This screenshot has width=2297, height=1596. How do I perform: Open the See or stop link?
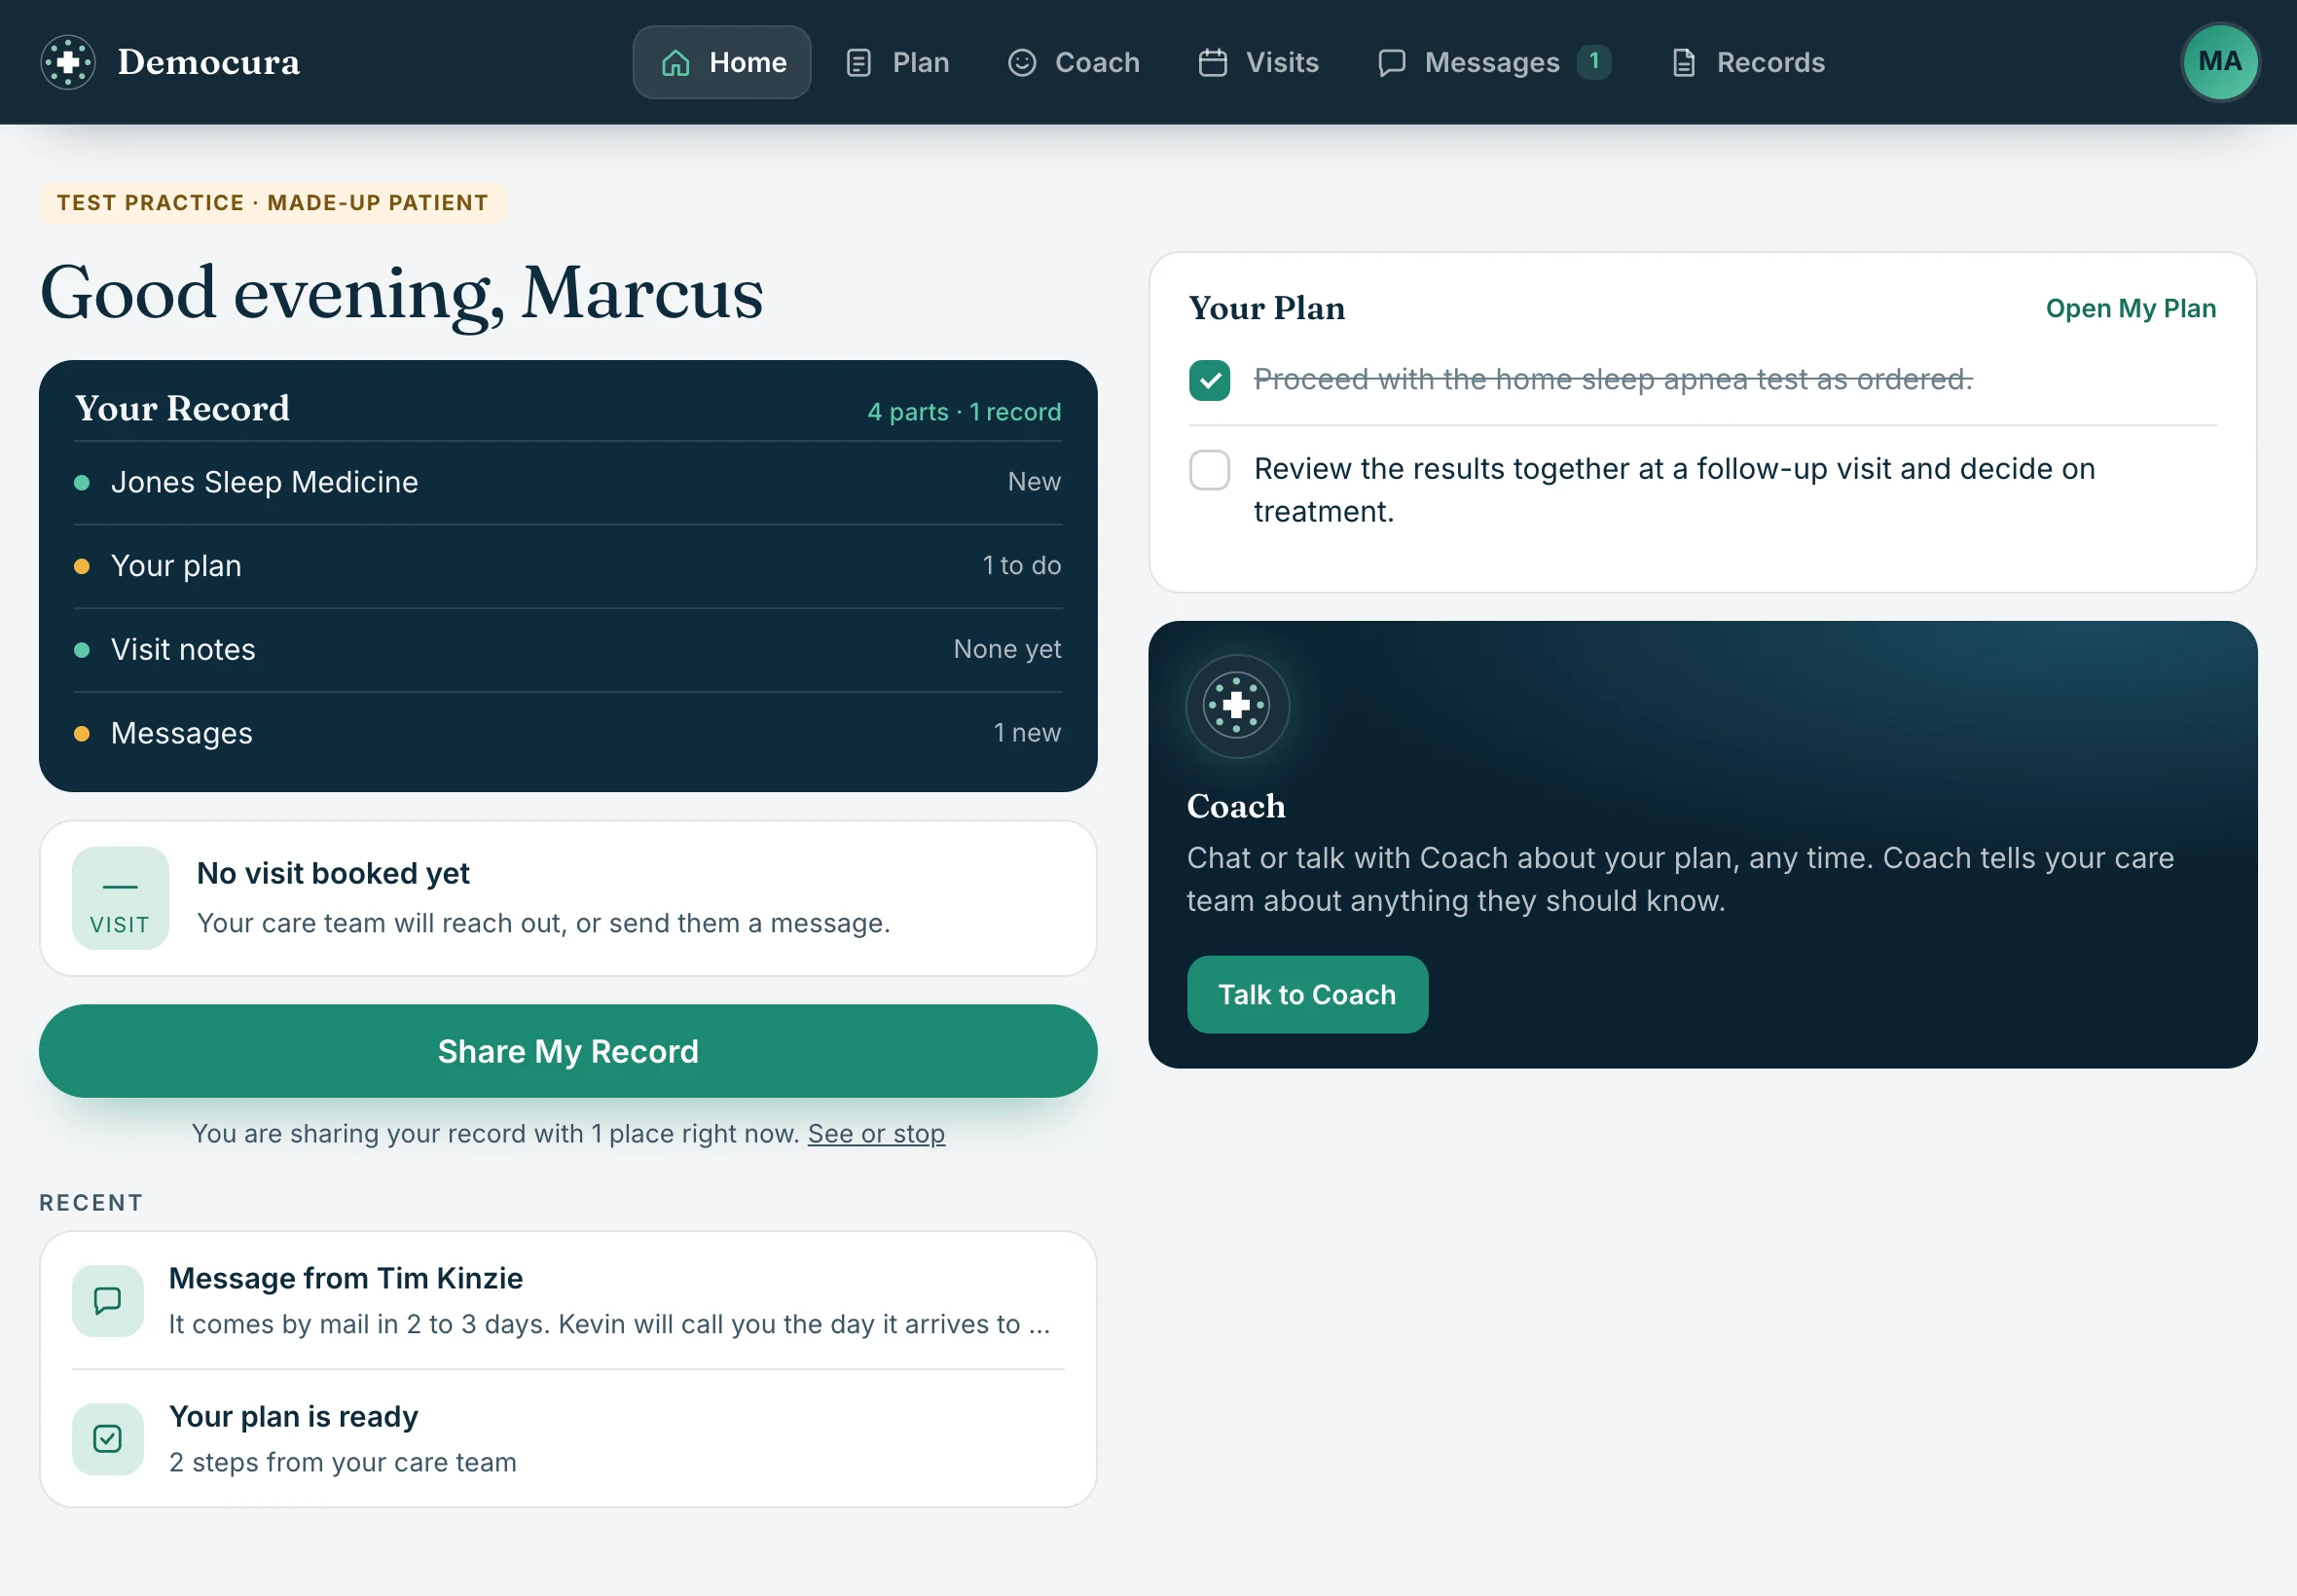point(876,1133)
